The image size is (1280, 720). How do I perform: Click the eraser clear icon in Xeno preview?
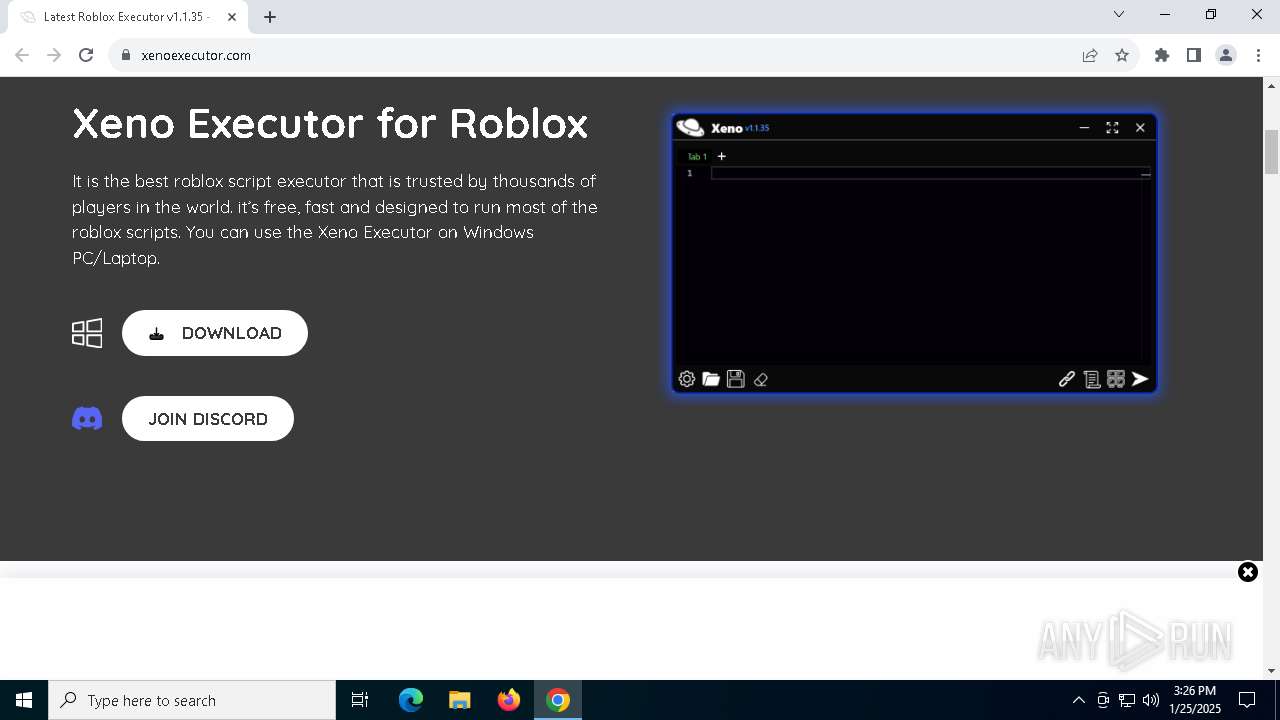point(761,379)
